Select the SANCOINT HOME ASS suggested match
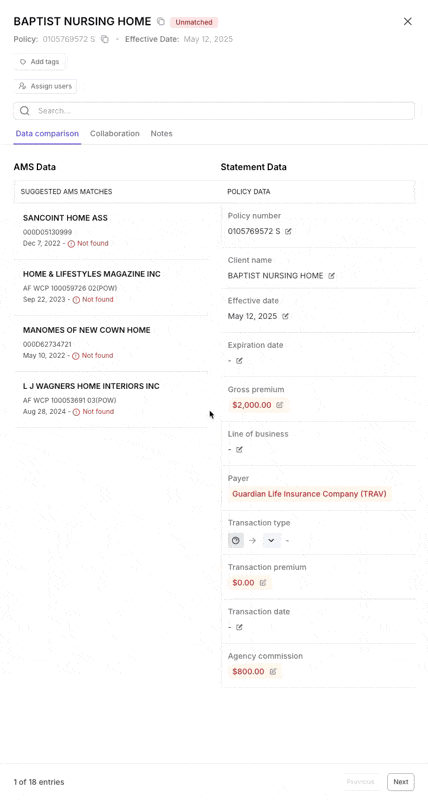The image size is (428, 800). (x=111, y=231)
